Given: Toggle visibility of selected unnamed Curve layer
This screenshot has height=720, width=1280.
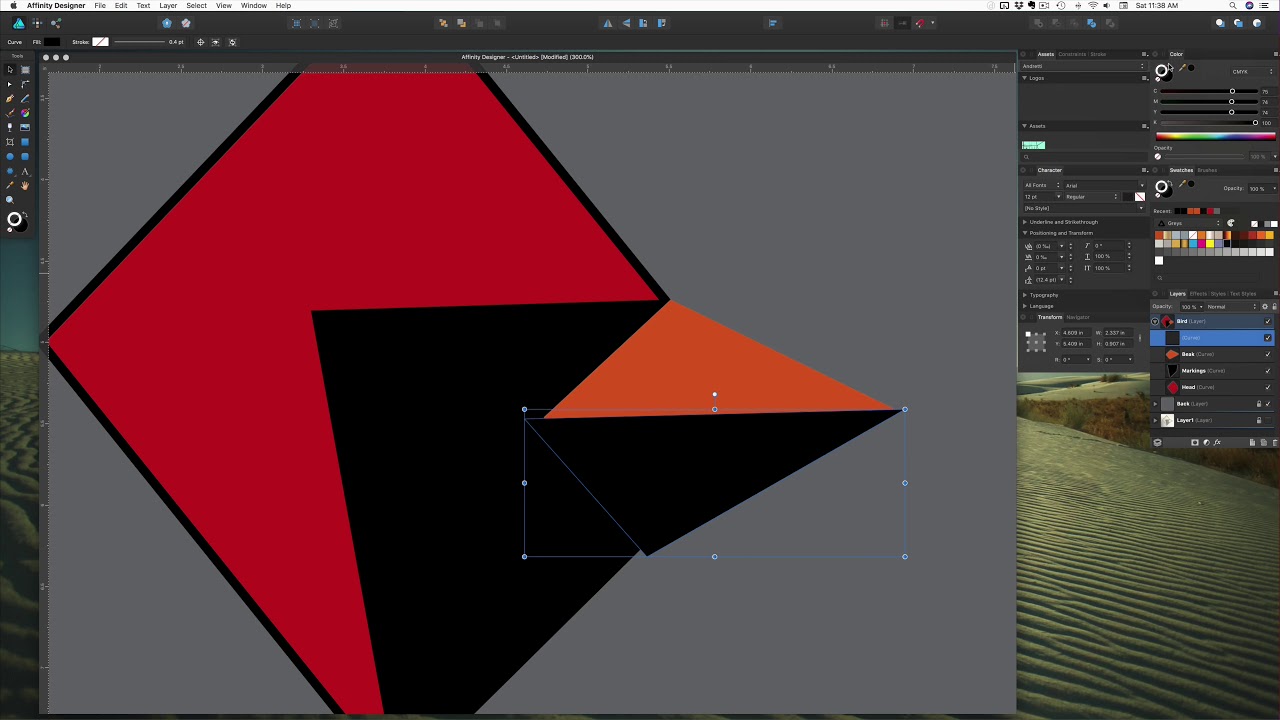Looking at the screenshot, I should coord(1268,338).
